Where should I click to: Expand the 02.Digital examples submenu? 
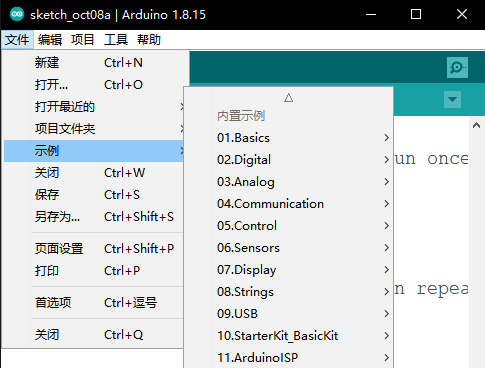[289, 160]
